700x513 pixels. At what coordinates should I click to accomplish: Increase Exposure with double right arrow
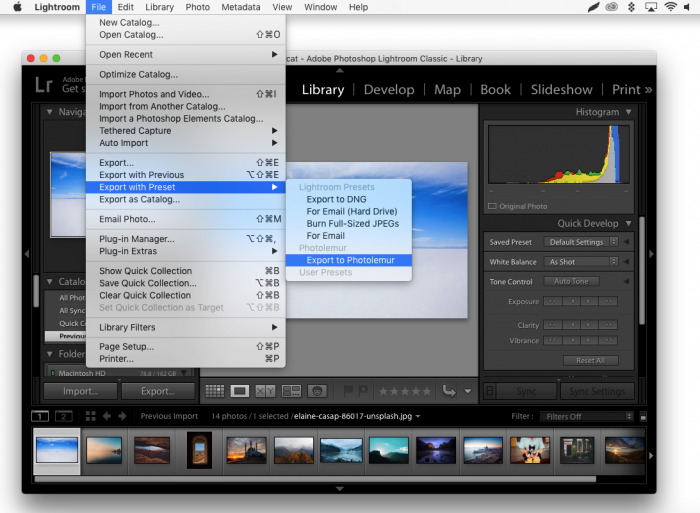click(609, 301)
